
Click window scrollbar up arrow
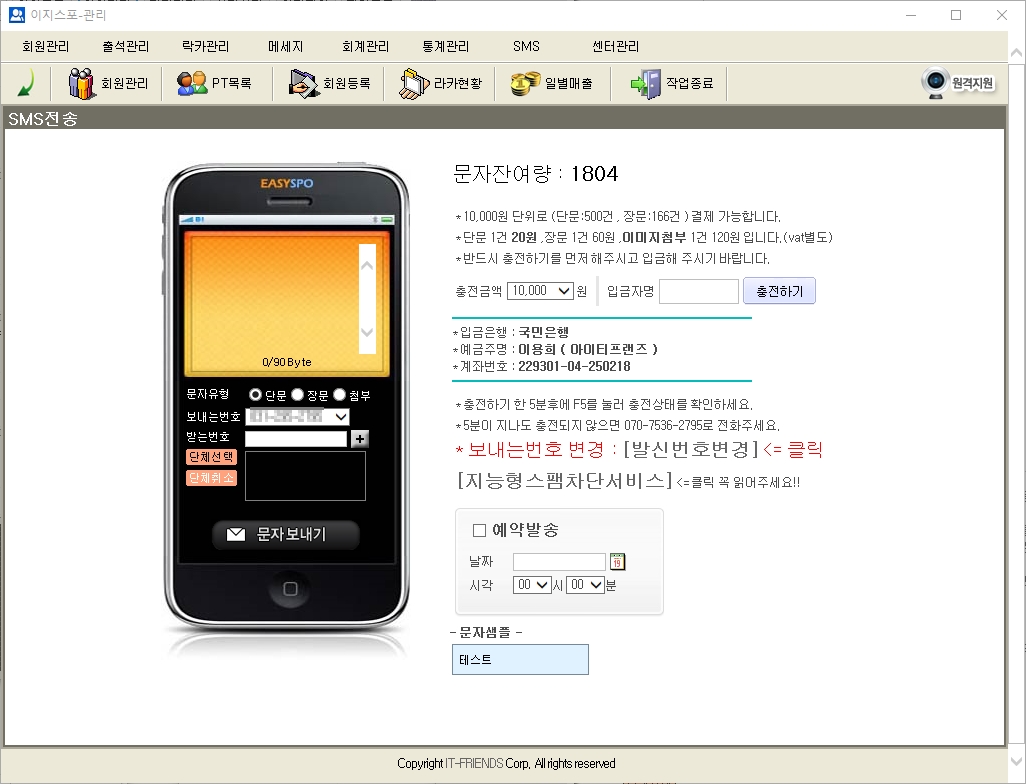(x=1016, y=52)
